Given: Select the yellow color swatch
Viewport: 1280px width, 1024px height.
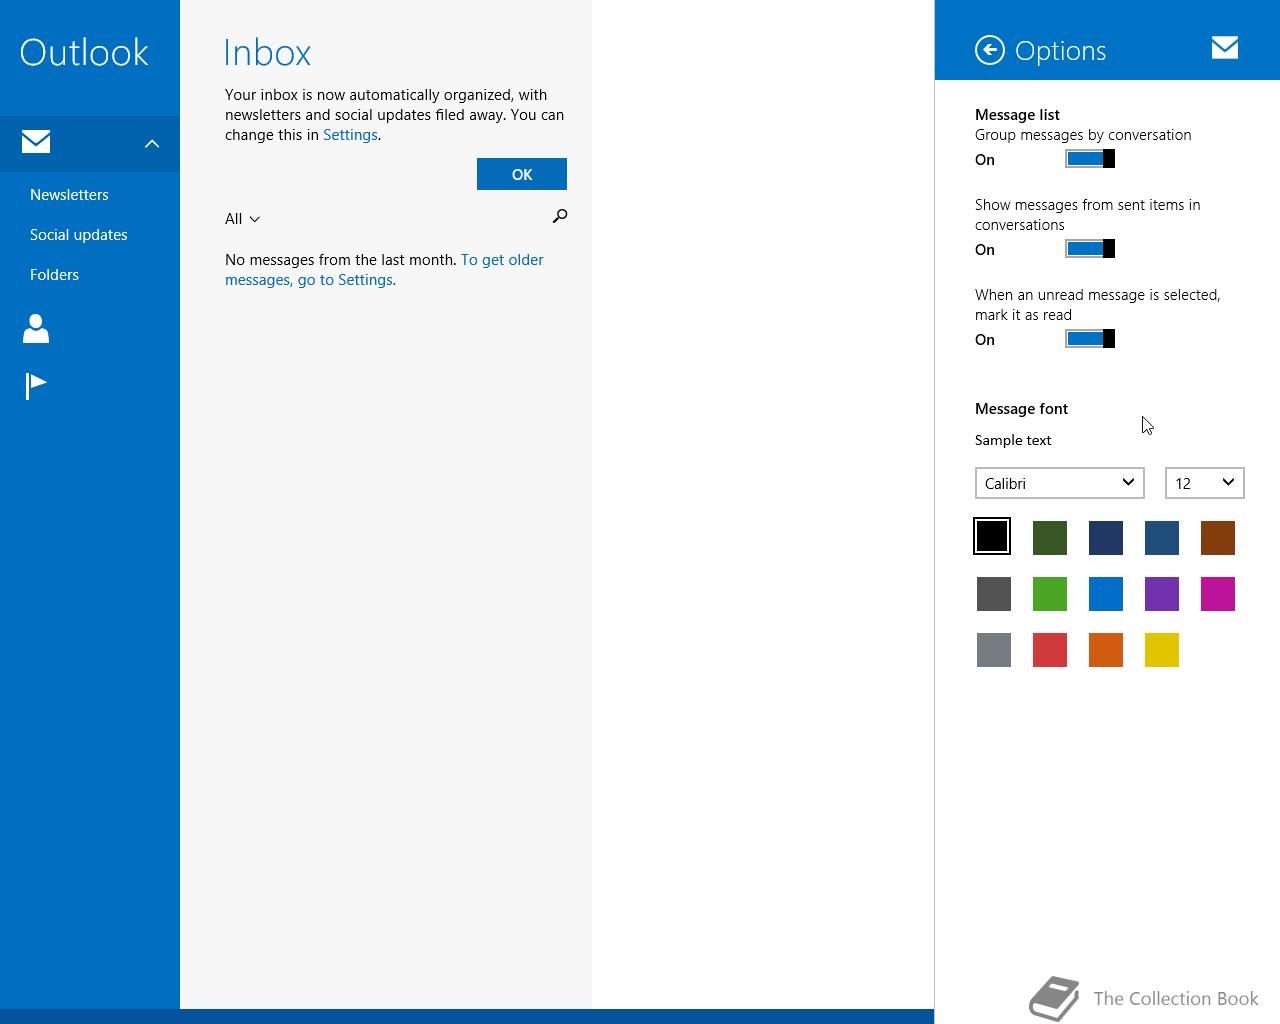Looking at the screenshot, I should 1162,650.
